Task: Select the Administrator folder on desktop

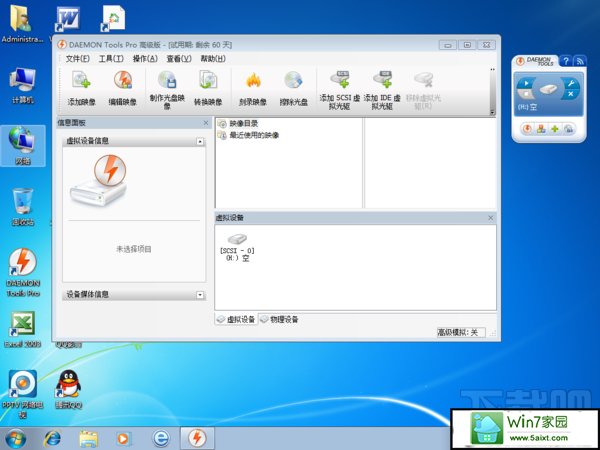Action: (x=22, y=24)
